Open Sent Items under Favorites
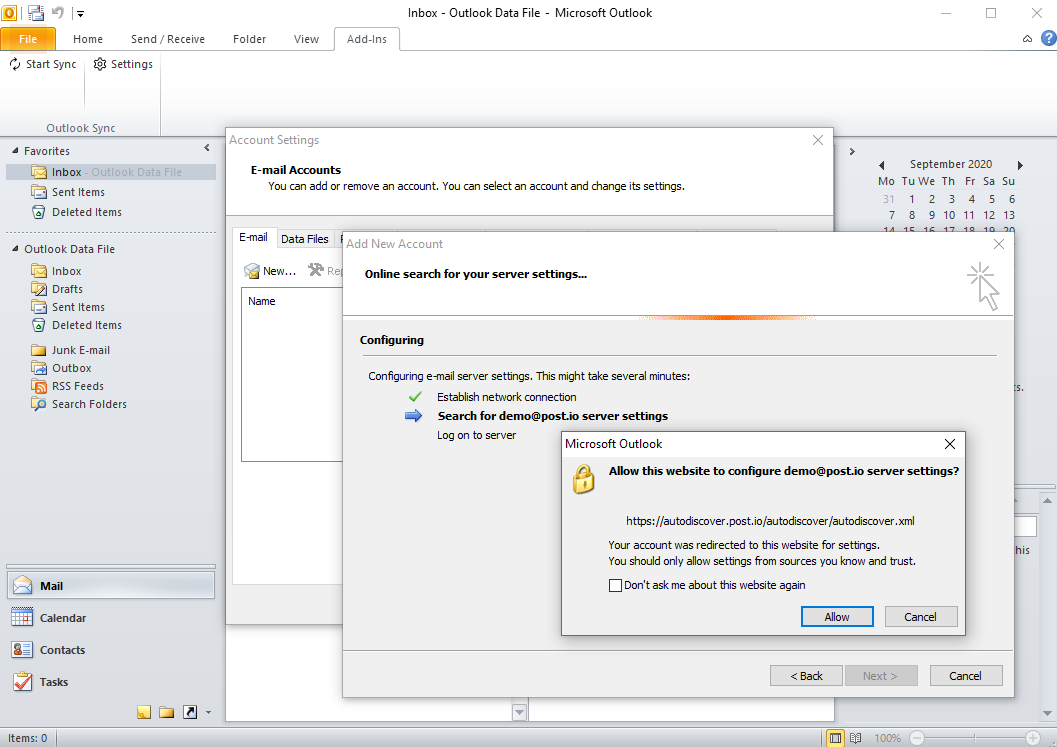This screenshot has height=747, width=1057. [x=78, y=192]
